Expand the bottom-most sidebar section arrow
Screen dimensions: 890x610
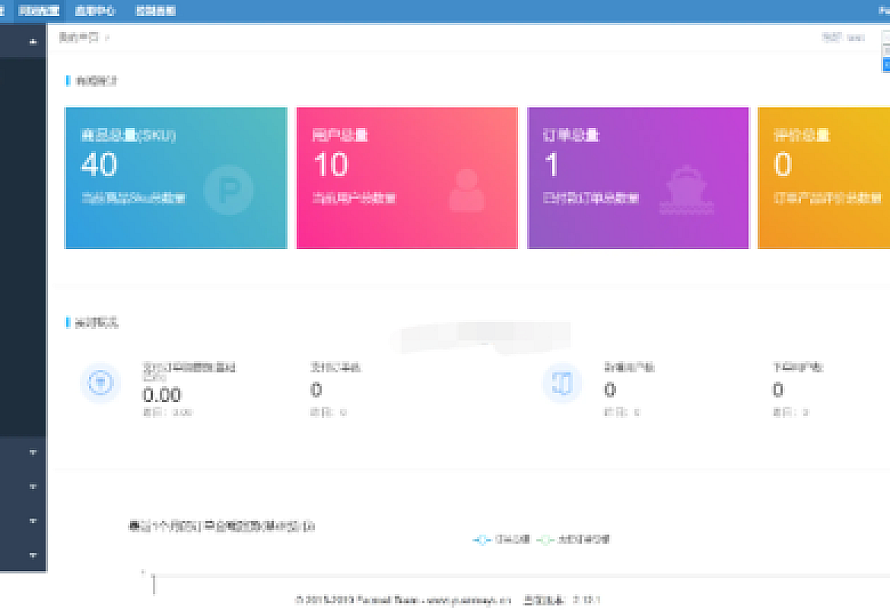33,554
